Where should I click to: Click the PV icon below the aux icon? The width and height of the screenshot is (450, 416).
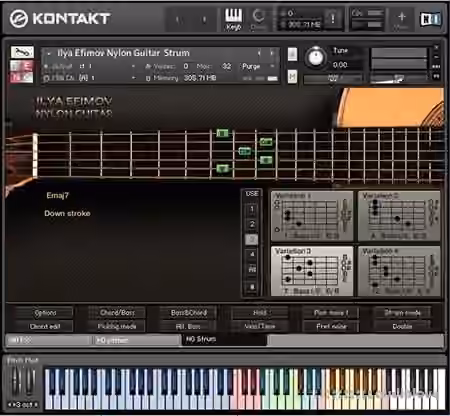[436, 76]
